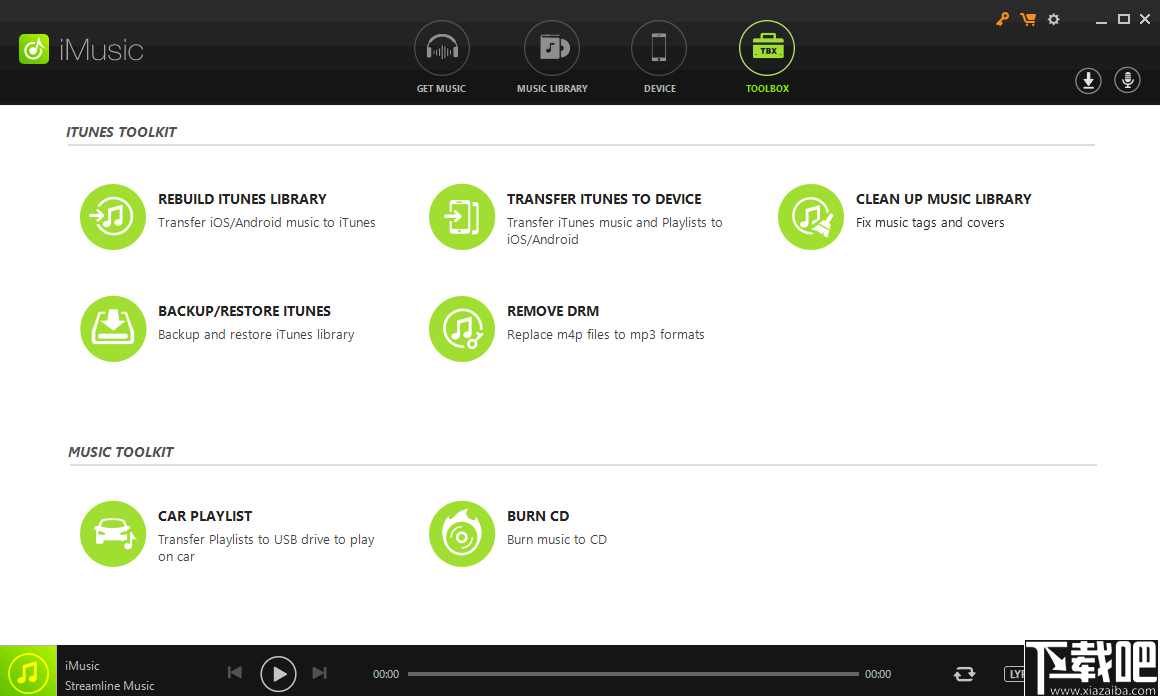The width and height of the screenshot is (1160, 696).
Task: Skip to the next track
Action: coord(320,673)
